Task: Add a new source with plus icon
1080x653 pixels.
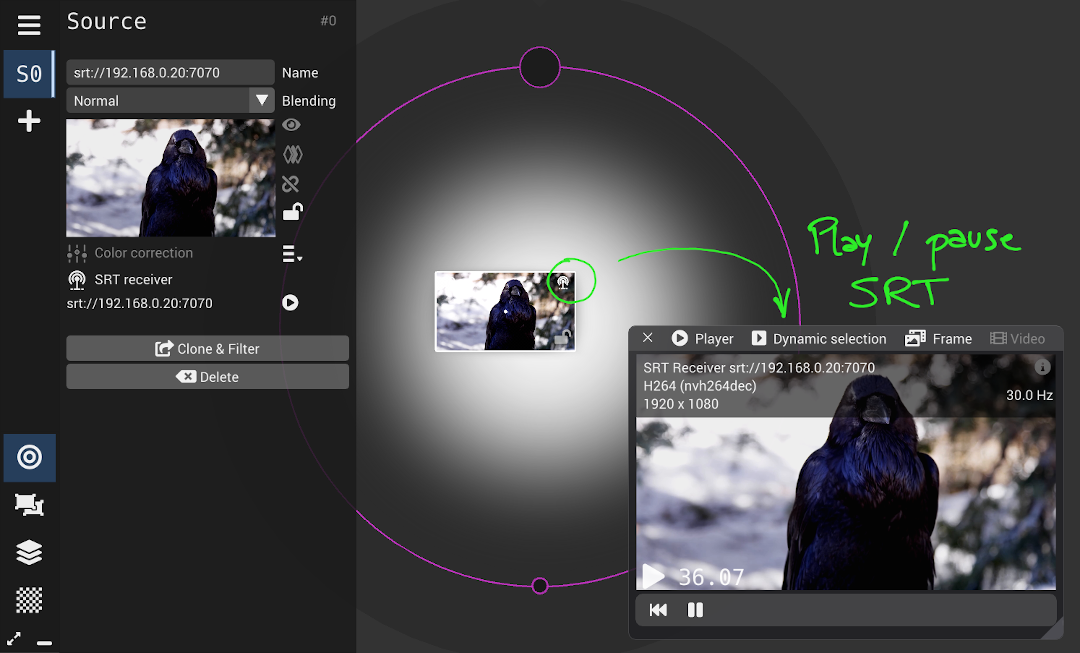Action: pos(29,122)
